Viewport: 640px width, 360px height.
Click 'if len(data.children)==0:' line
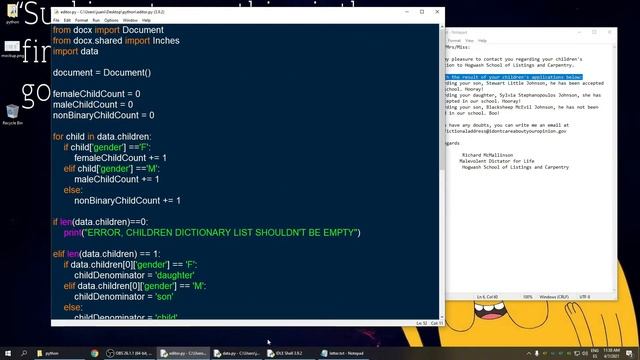pyautogui.click(x=100, y=222)
